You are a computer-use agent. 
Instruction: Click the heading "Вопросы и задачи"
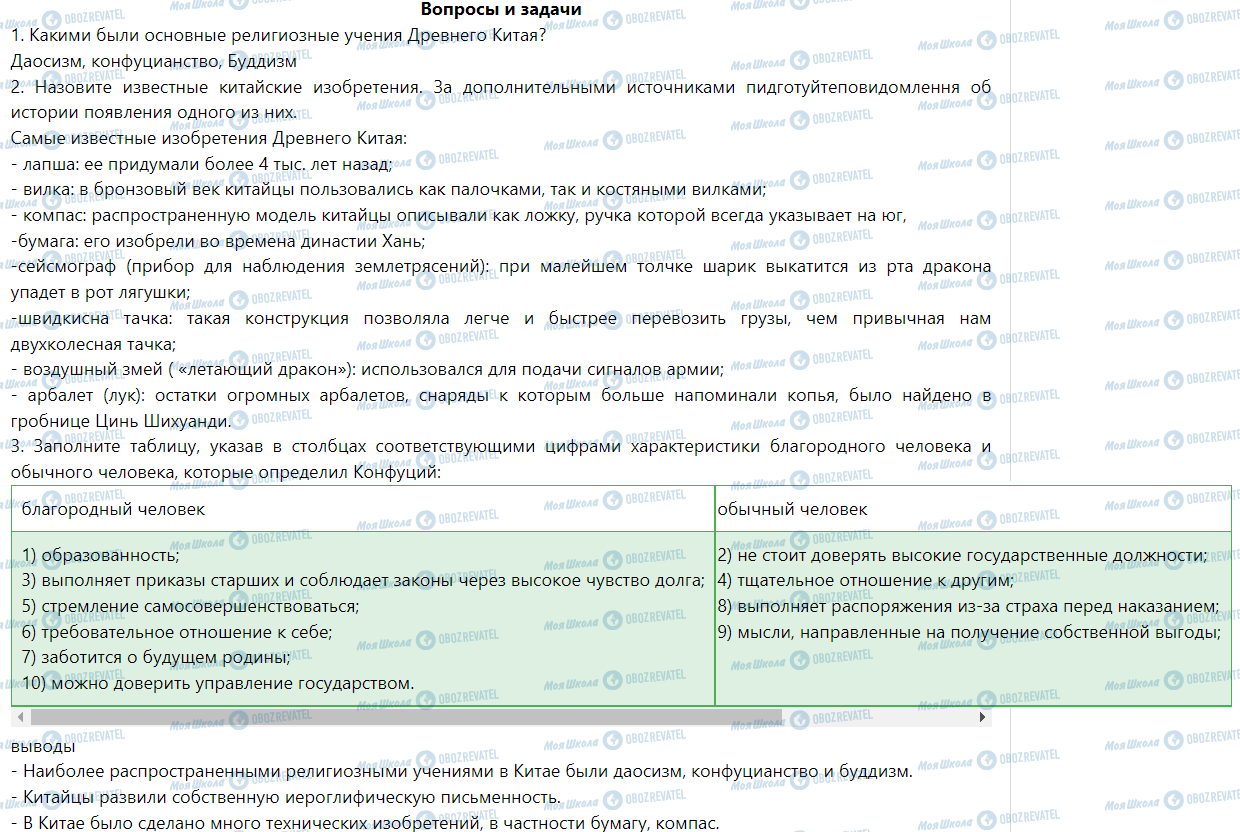pos(501,10)
